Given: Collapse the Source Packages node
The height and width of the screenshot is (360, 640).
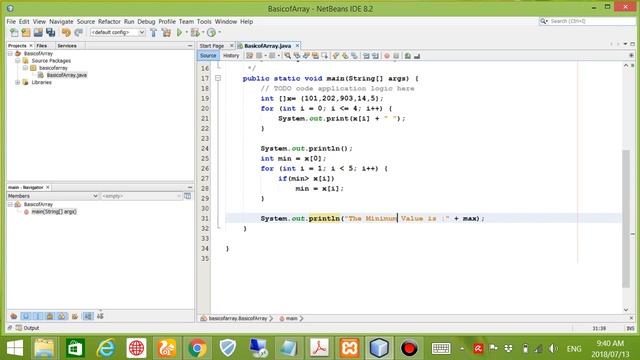Looking at the screenshot, I should pyautogui.click(x=18, y=60).
